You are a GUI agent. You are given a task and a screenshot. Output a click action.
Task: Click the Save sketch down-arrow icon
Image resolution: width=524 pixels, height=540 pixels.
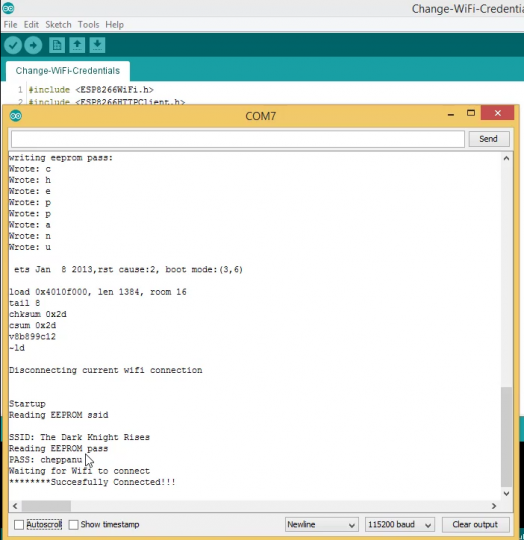(97, 45)
